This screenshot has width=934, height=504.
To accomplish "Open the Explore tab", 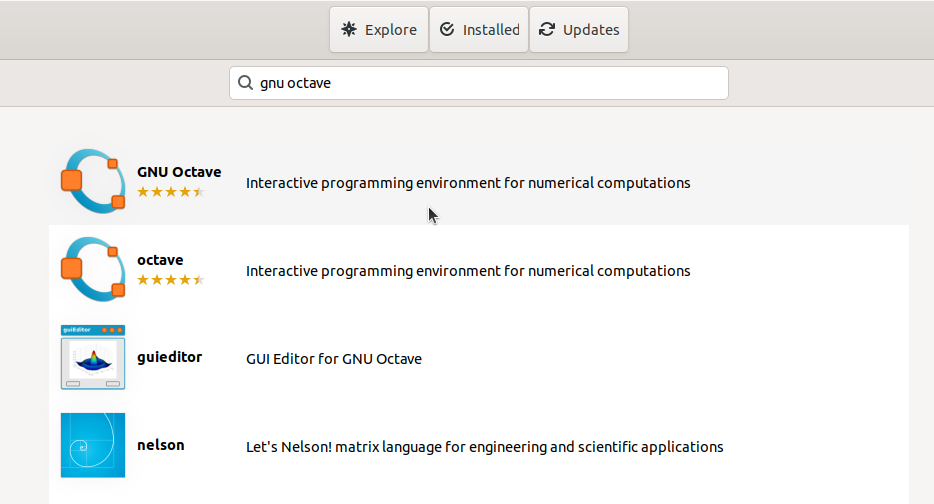I will pos(379,30).
